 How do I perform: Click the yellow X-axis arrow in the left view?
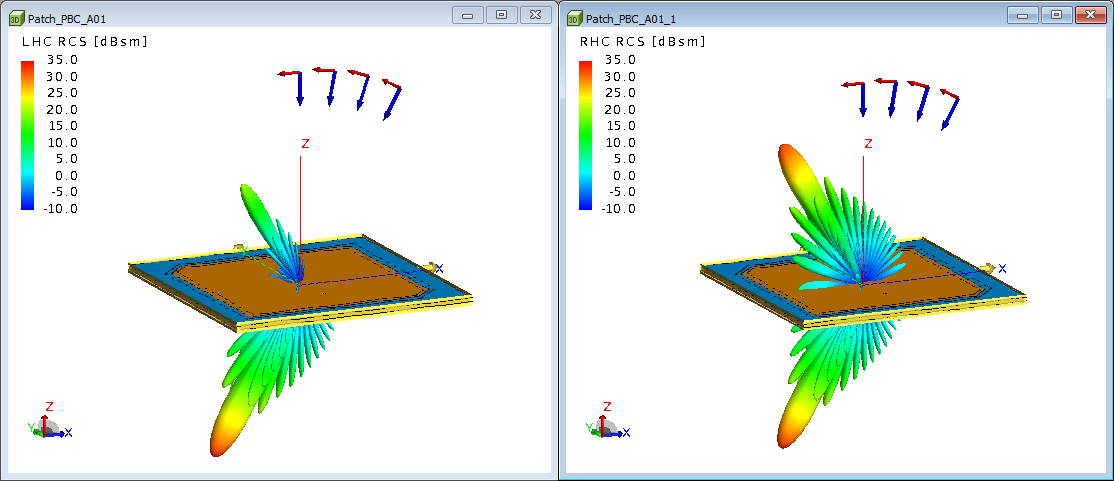pos(431,267)
